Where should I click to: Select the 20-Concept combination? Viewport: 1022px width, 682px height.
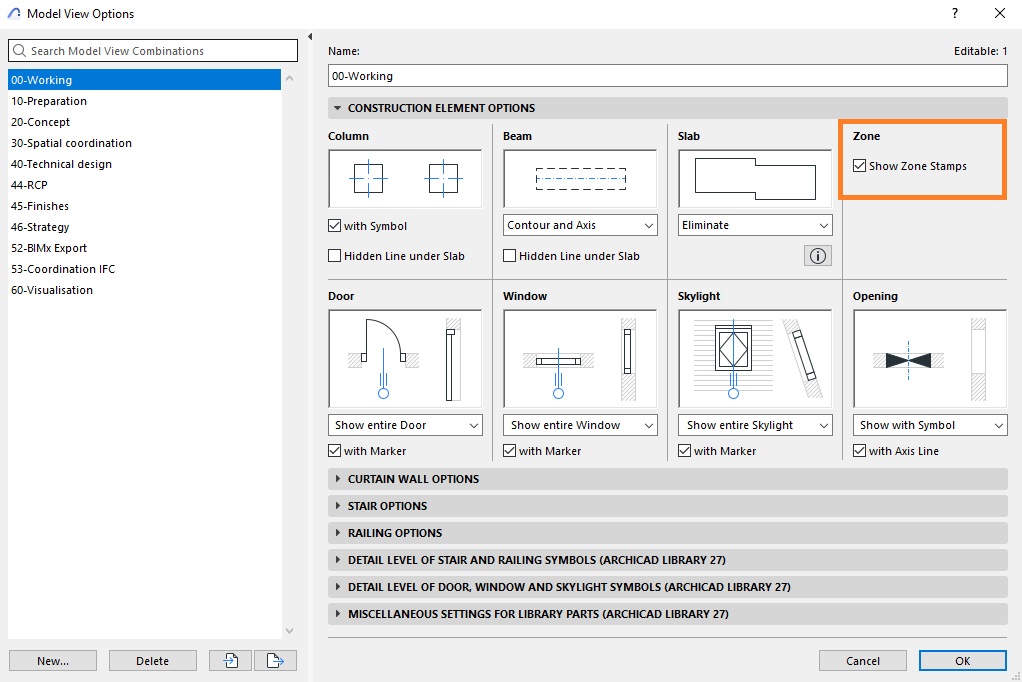[145, 122]
